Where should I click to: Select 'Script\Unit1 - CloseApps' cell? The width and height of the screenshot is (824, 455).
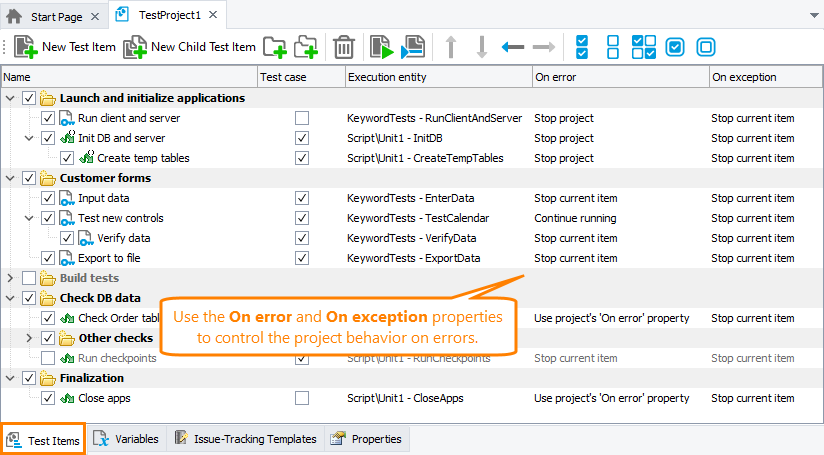[405, 398]
